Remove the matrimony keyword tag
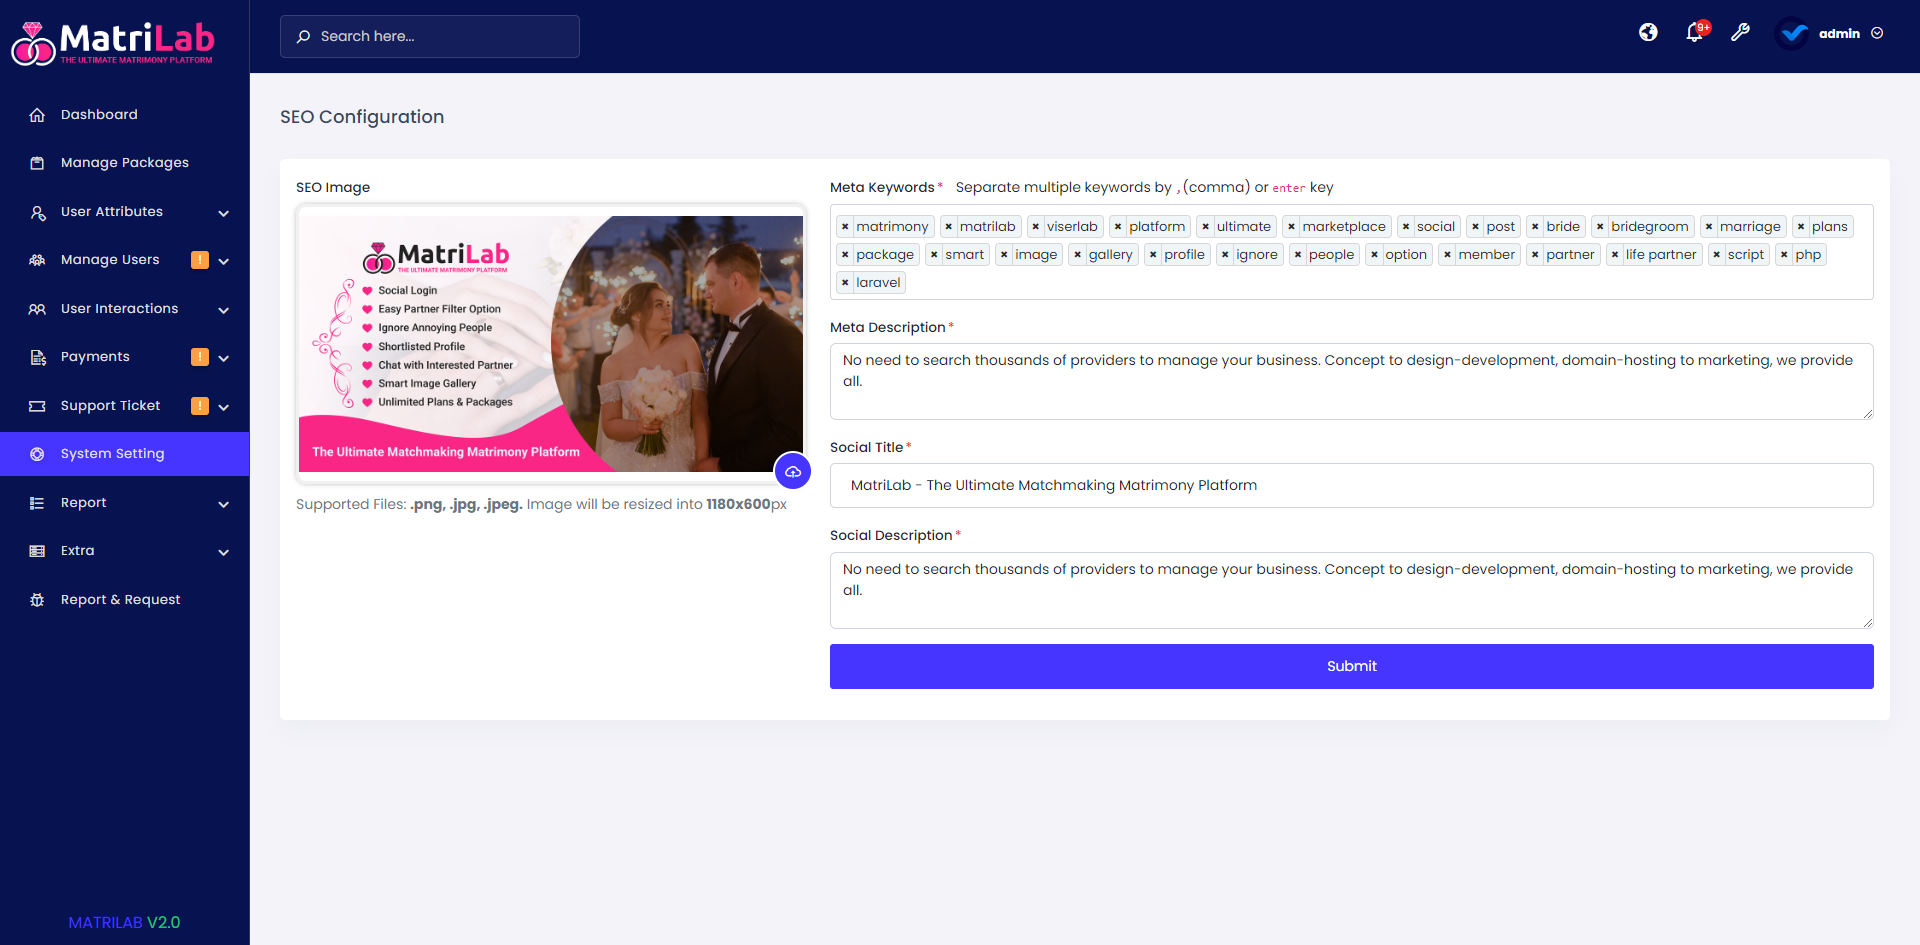This screenshot has width=1920, height=945. pyautogui.click(x=846, y=226)
